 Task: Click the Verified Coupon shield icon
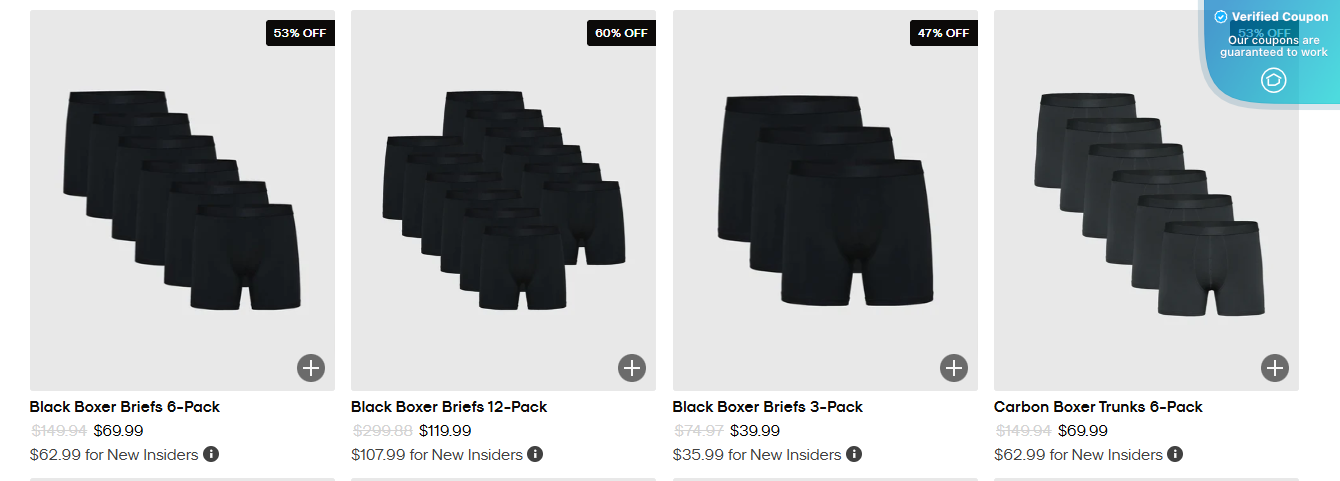pyautogui.click(x=1273, y=80)
